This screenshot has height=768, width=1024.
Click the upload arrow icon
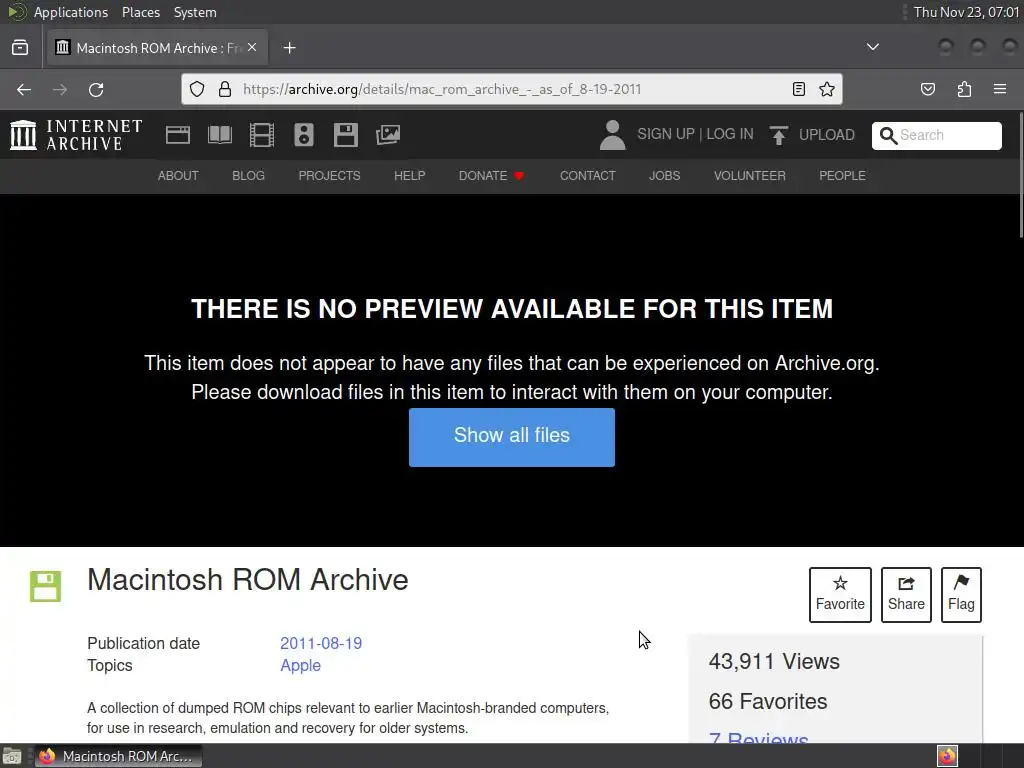[x=778, y=135]
